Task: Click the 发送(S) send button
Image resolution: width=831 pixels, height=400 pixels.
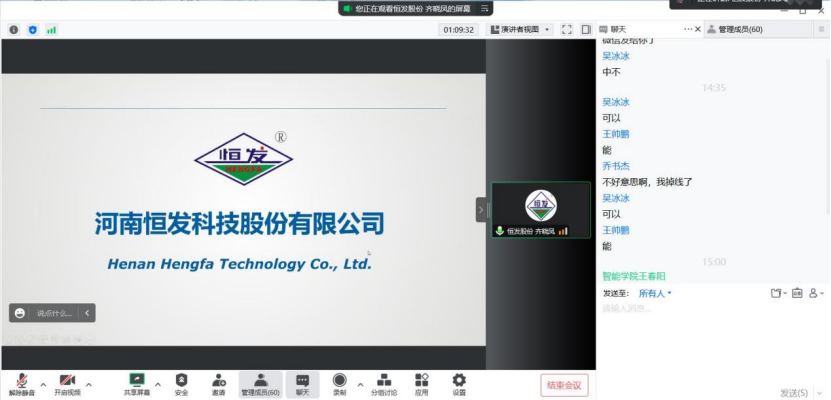Action: pyautogui.click(x=794, y=393)
